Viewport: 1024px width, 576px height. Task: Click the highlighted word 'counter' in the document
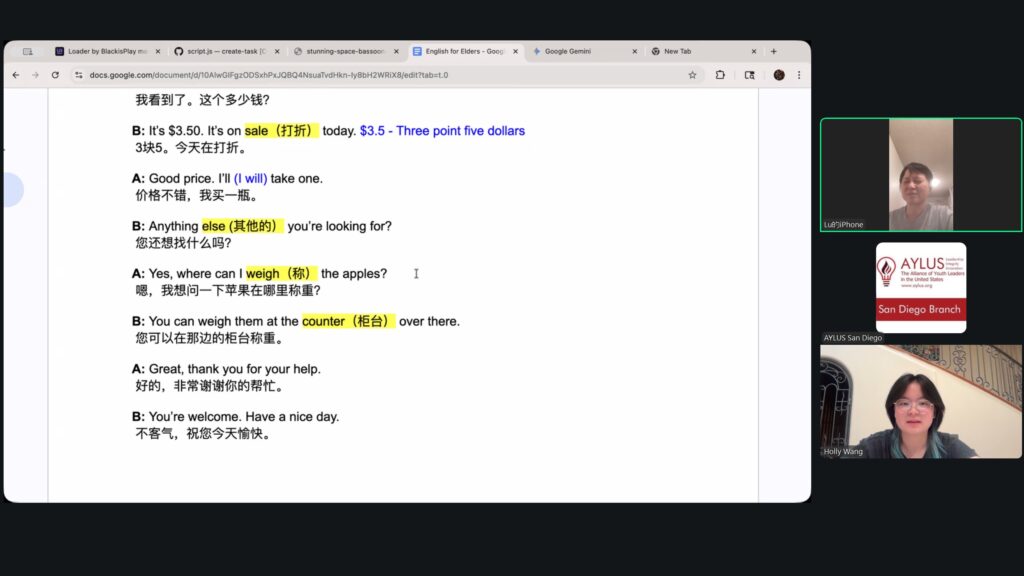coord(323,322)
